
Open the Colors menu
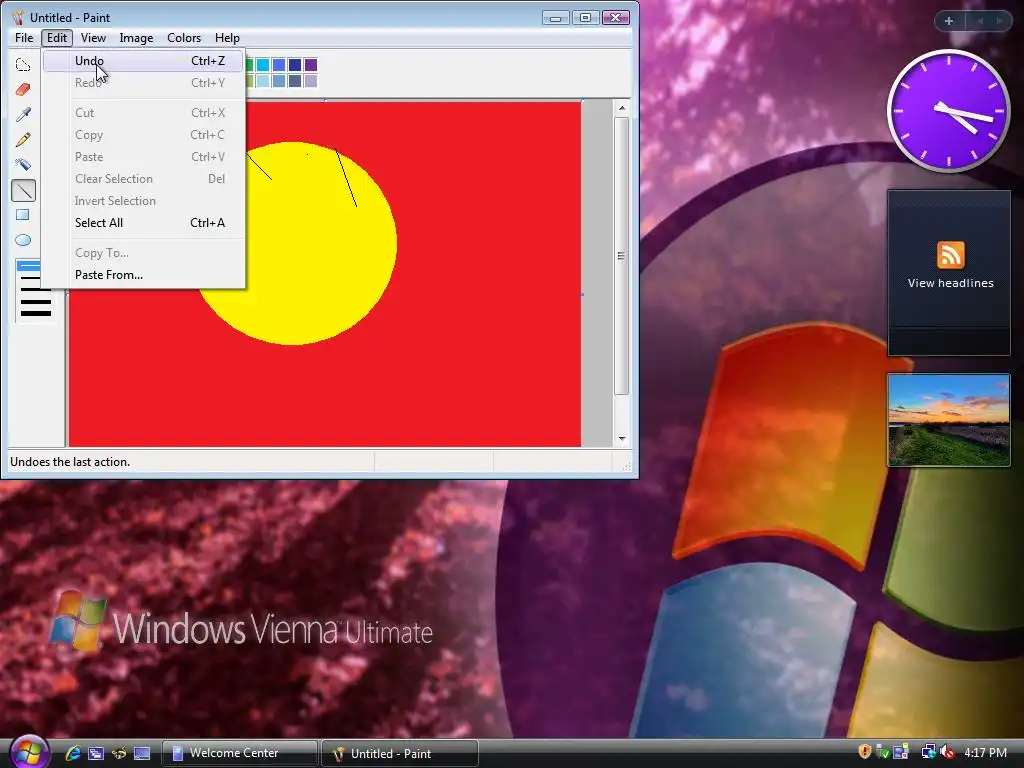tap(184, 38)
